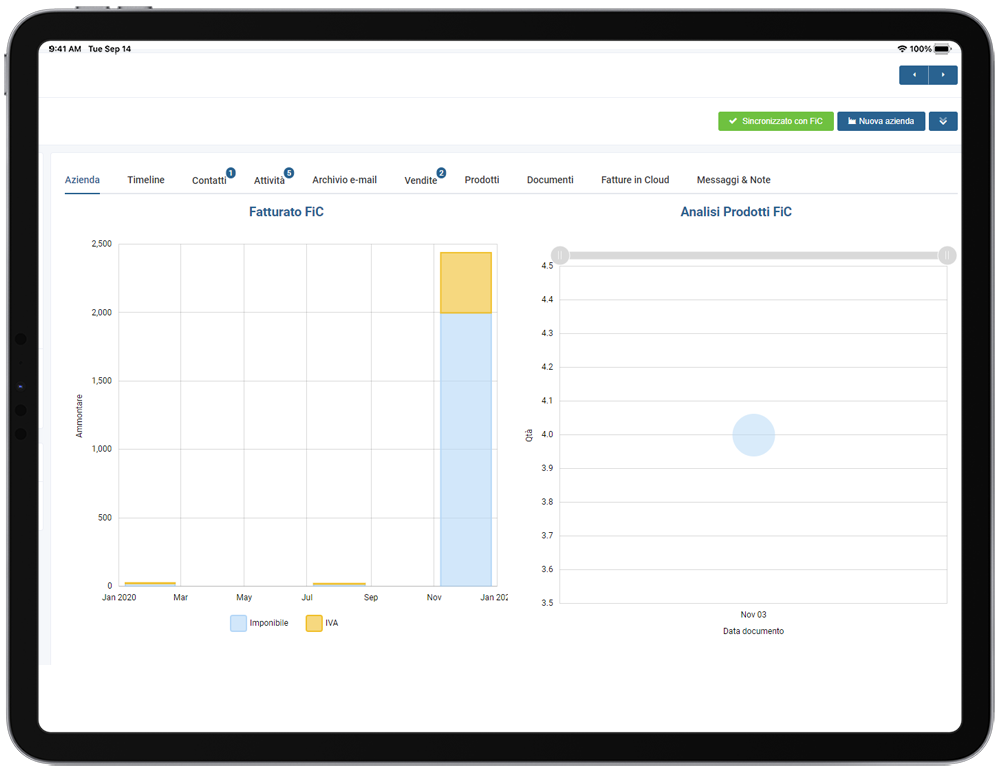Click the previous record arrow icon
The image size is (1000, 773).
point(914,75)
